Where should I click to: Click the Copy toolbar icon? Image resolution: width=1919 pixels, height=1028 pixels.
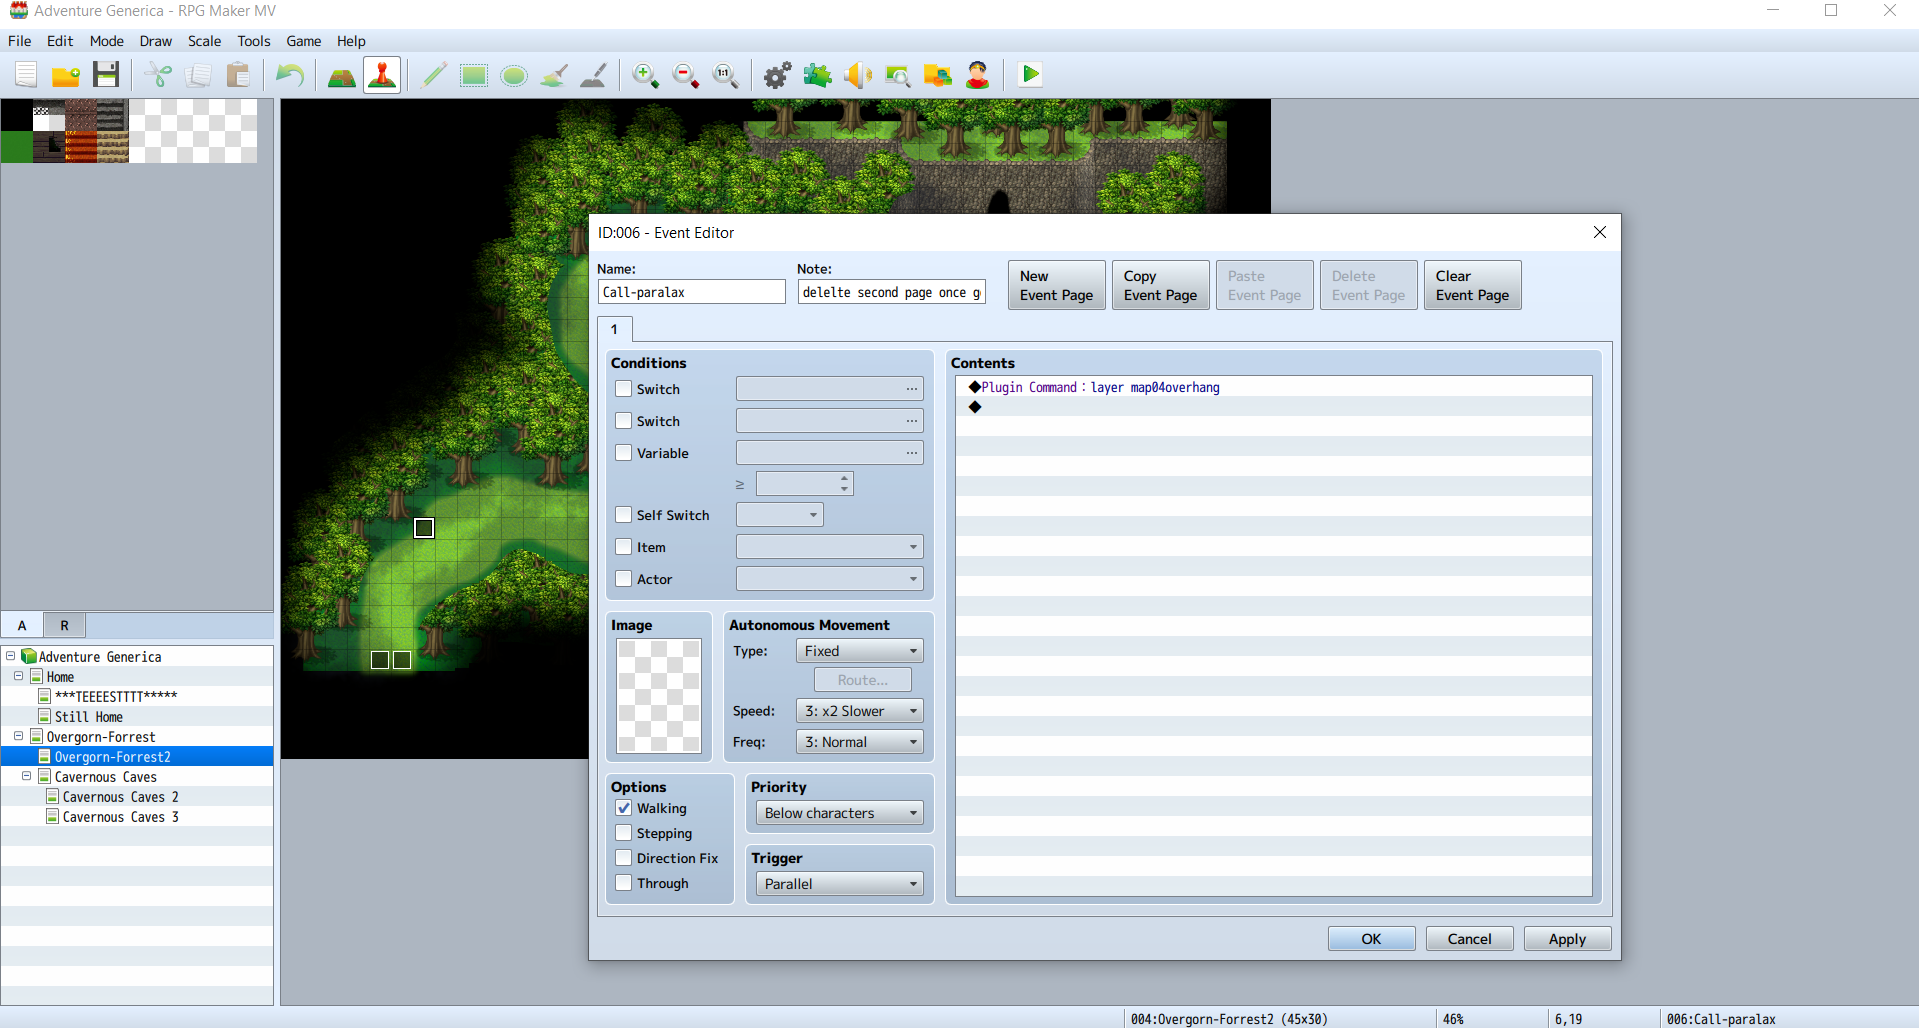pos(198,75)
